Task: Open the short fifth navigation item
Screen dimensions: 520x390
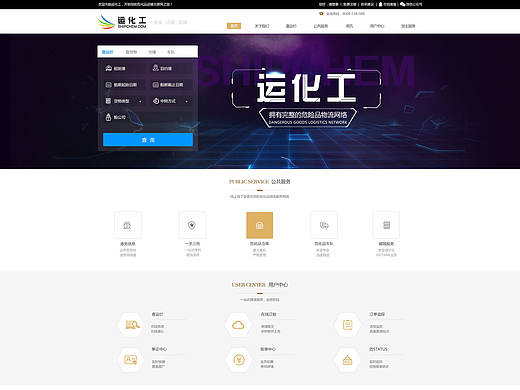Action: 349,26
